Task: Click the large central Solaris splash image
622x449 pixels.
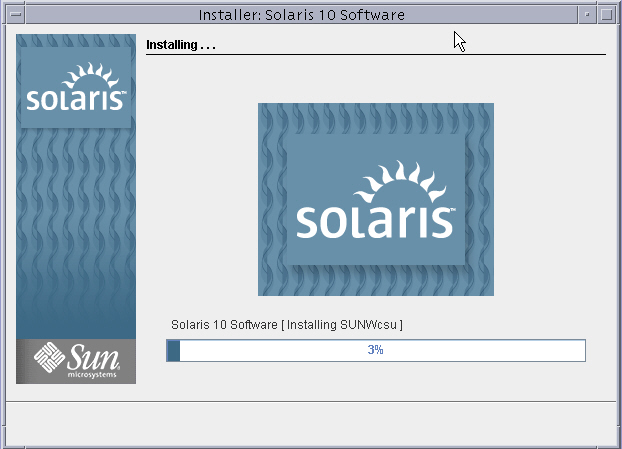Action: click(x=376, y=200)
